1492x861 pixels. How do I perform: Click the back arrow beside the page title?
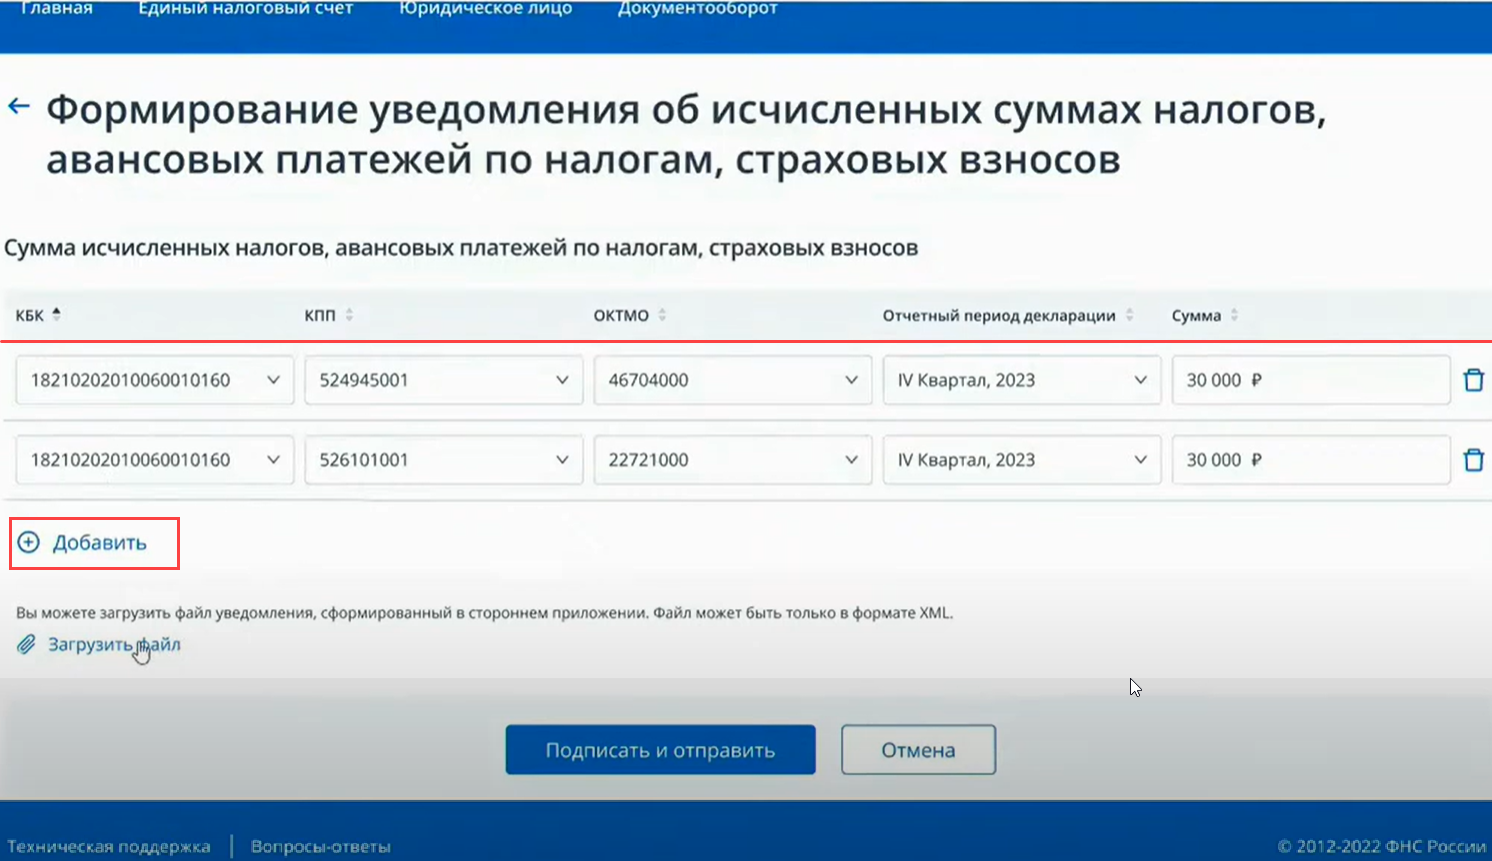coord(19,106)
